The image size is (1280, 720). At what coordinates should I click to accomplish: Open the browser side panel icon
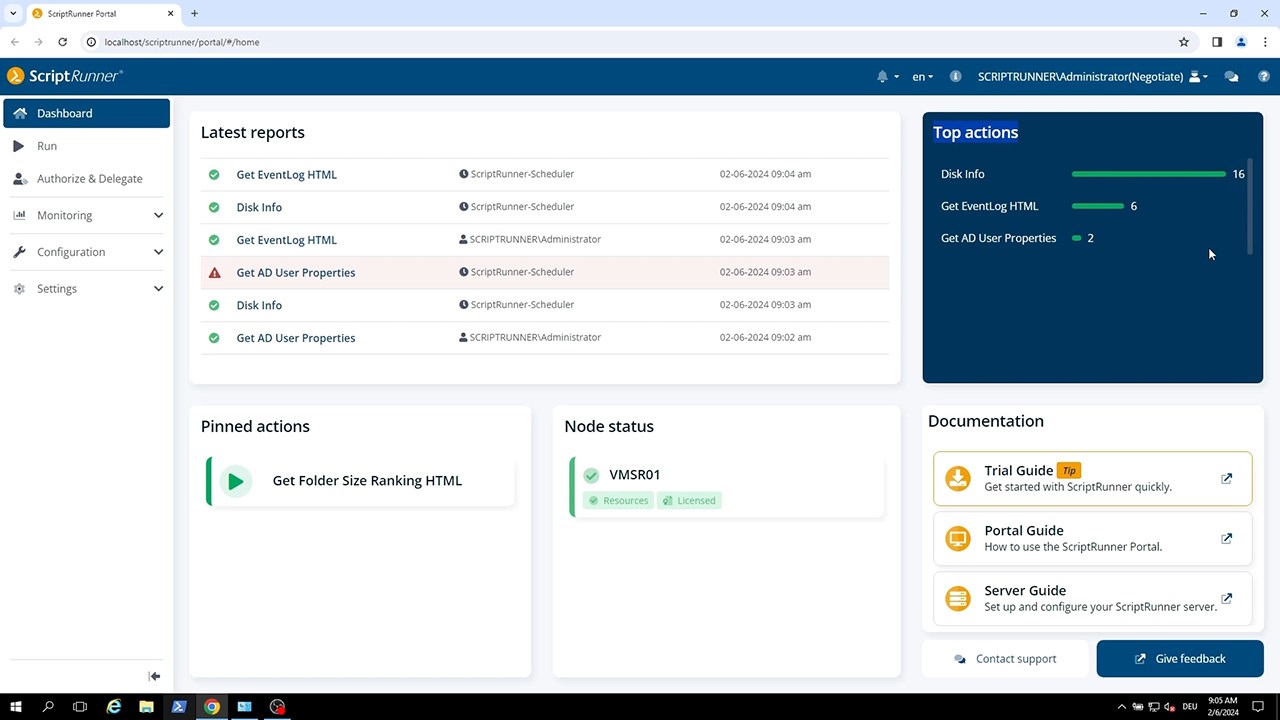1217,42
